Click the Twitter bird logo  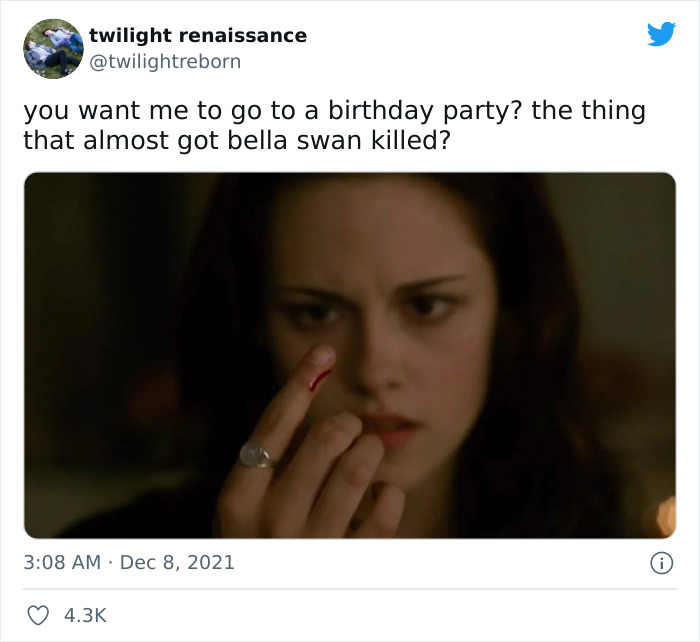coord(661,34)
